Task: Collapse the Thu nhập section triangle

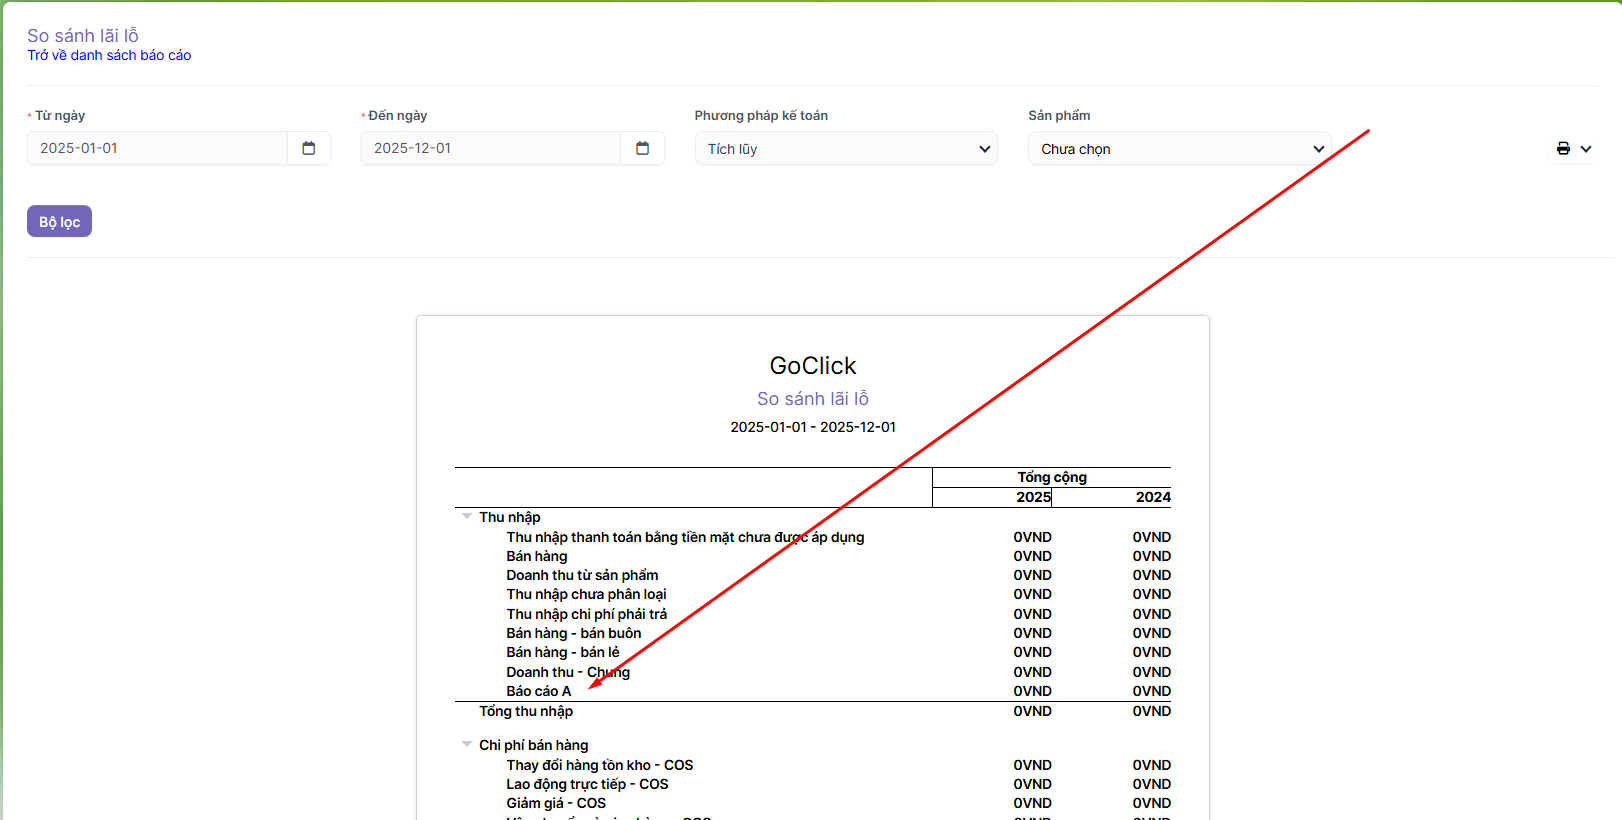Action: (467, 516)
